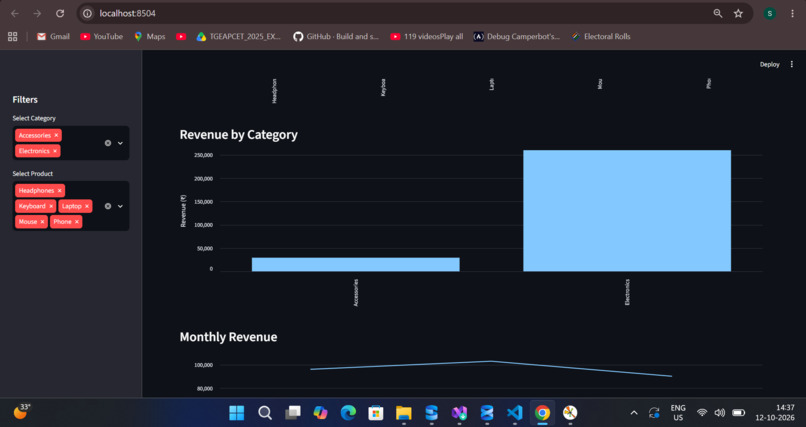The image size is (806, 427).
Task: Open the Streamlit three-dot menu next to Deploy
Action: click(792, 65)
